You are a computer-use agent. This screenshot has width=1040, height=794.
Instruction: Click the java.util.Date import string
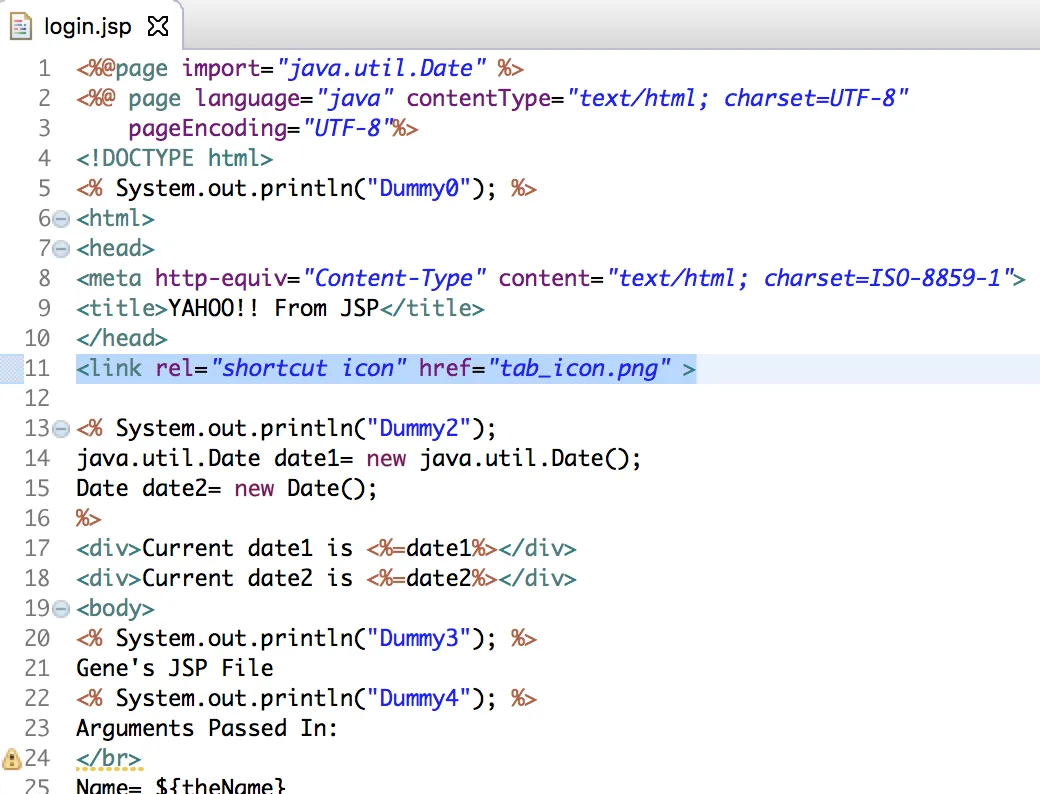click(381, 68)
